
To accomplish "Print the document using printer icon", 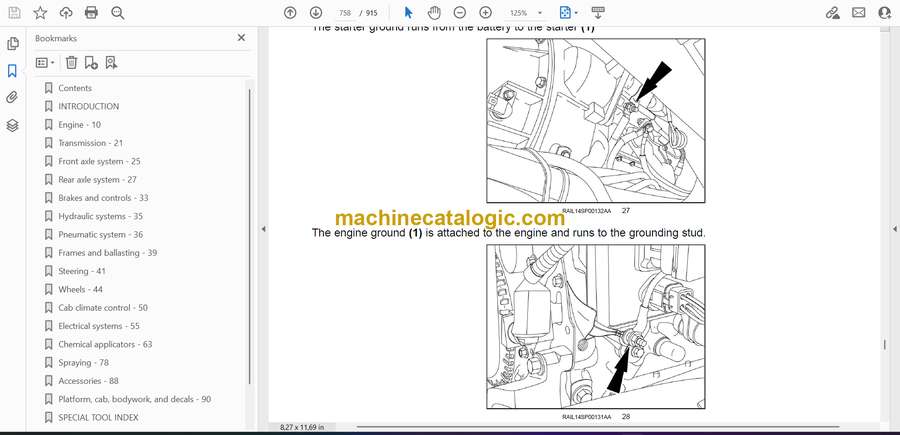I will tap(92, 13).
